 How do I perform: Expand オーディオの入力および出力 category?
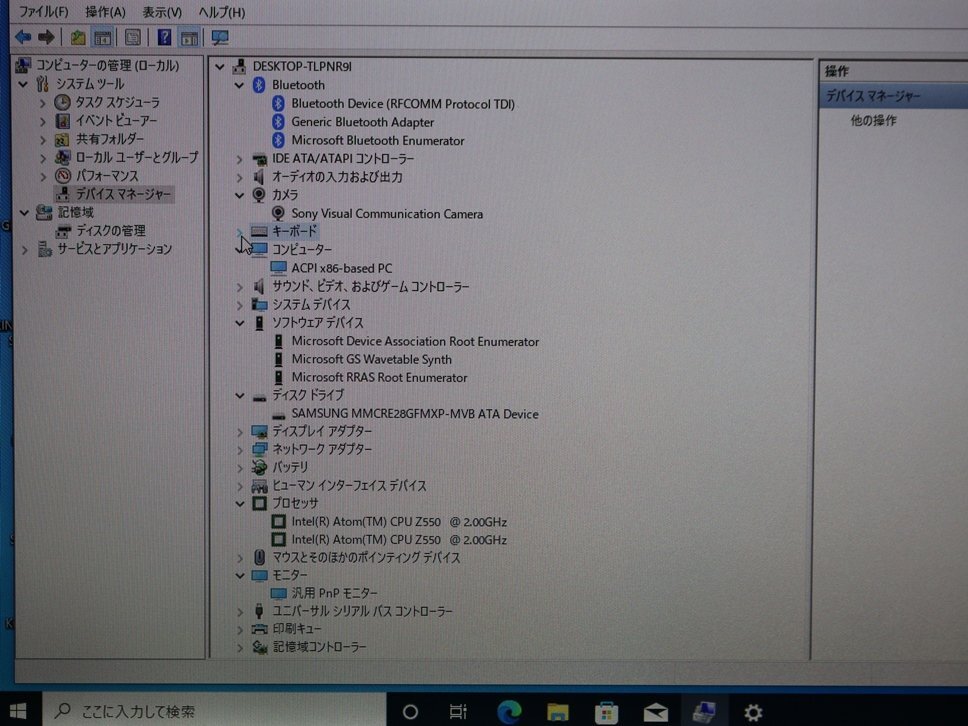(240, 177)
